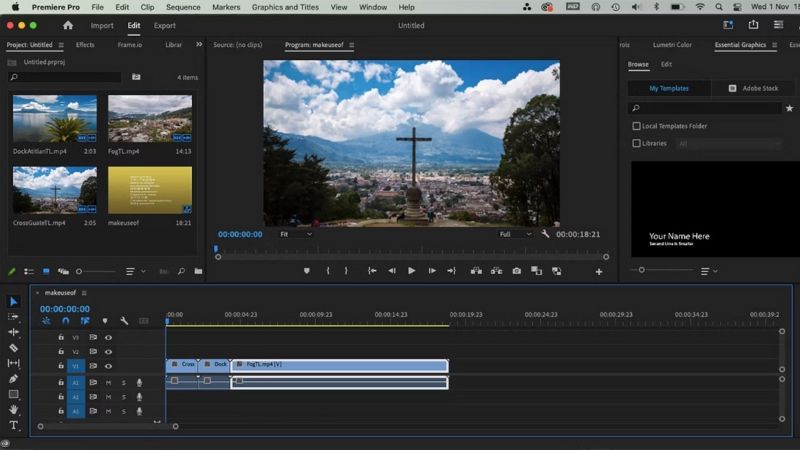This screenshot has width=800, height=450.
Task: Toggle lock on V3 track
Action: [61, 337]
